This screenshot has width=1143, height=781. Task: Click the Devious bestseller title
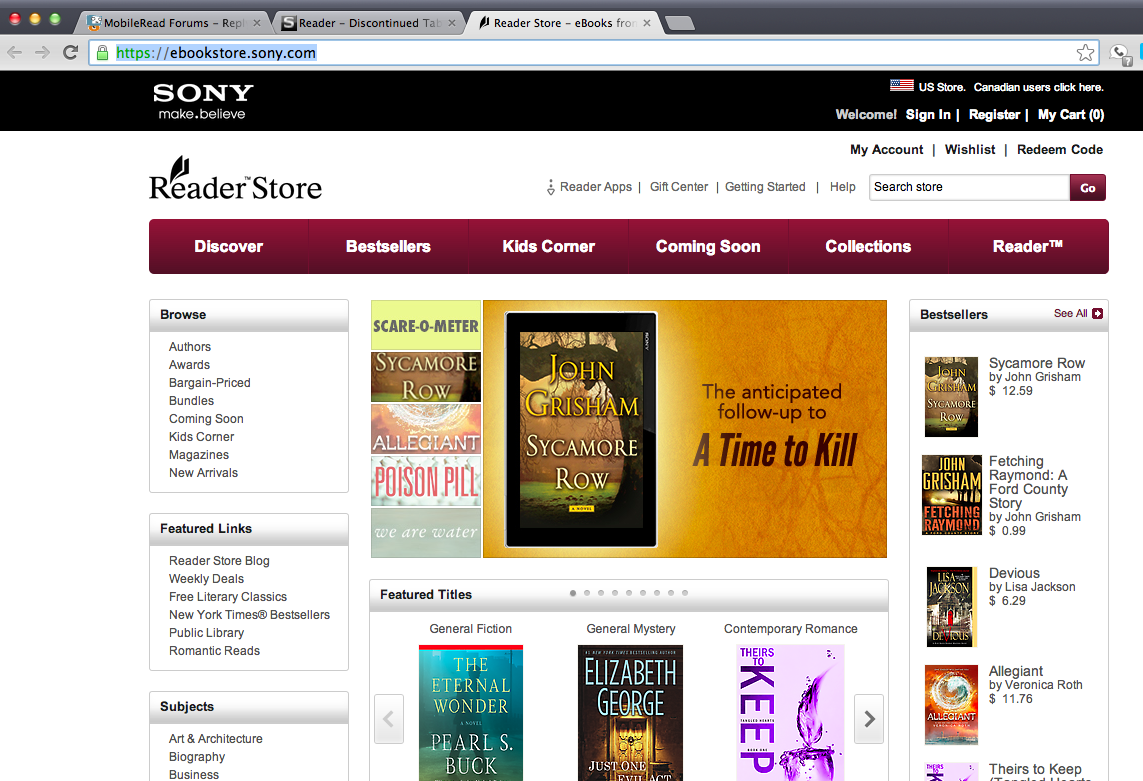pyautogui.click(x=1014, y=573)
